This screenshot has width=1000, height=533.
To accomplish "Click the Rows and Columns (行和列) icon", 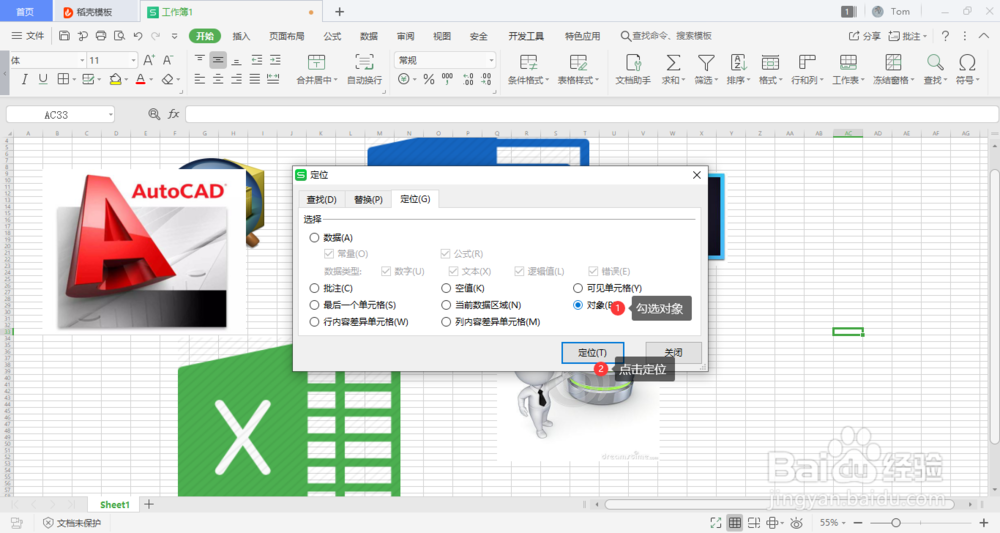I will (807, 62).
